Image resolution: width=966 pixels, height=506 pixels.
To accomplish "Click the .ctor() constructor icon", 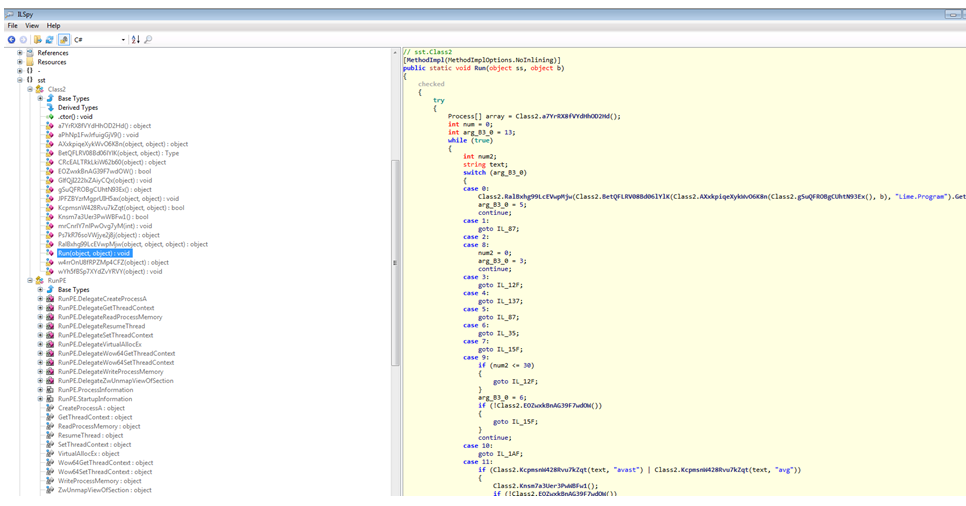I will [50, 116].
